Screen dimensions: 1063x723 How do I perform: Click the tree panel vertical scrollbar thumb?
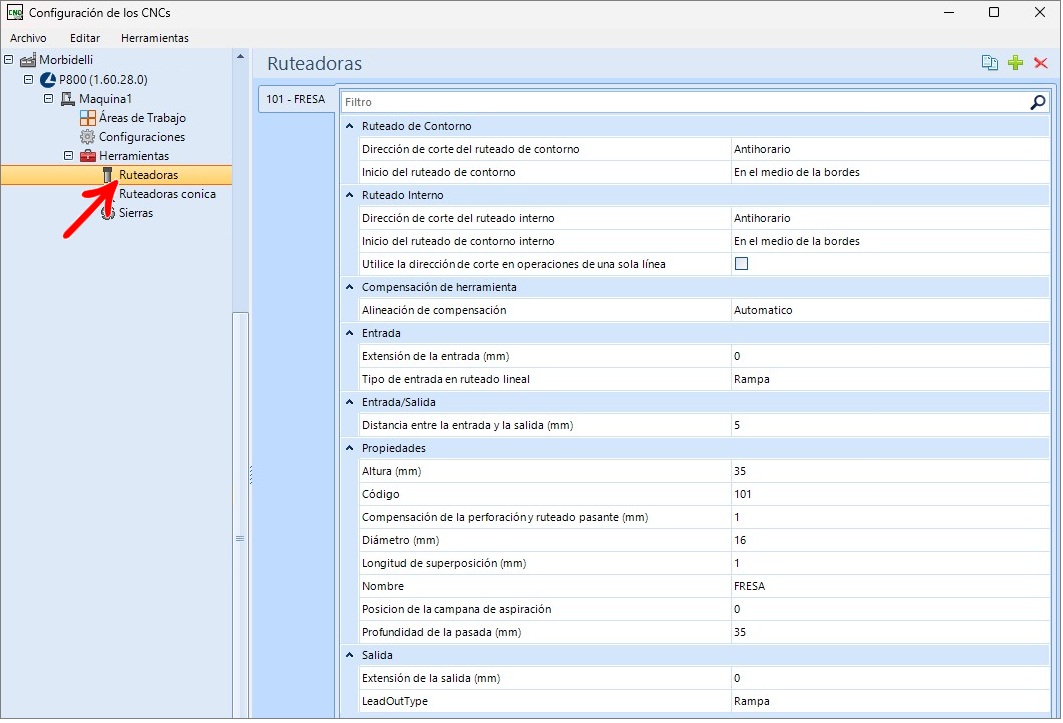tap(240, 515)
